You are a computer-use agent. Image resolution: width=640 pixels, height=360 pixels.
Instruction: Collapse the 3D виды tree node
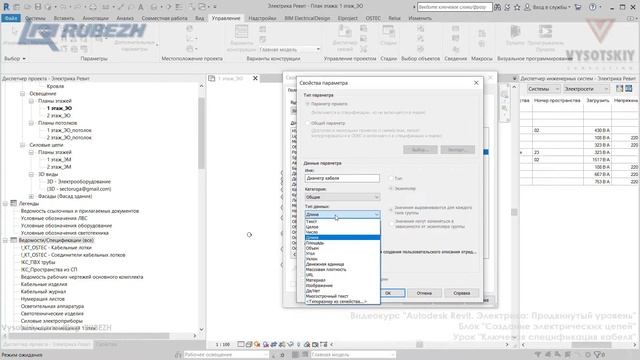click(31, 174)
